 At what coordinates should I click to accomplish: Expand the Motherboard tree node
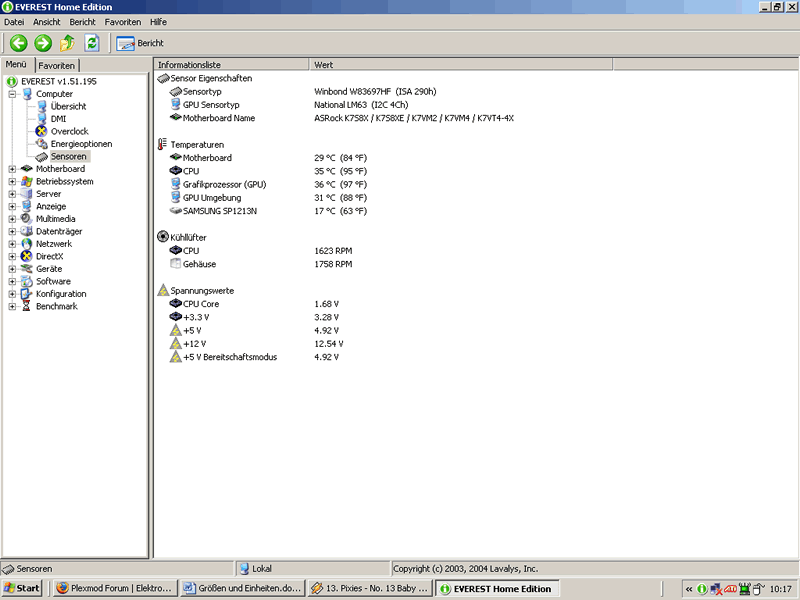(13, 169)
